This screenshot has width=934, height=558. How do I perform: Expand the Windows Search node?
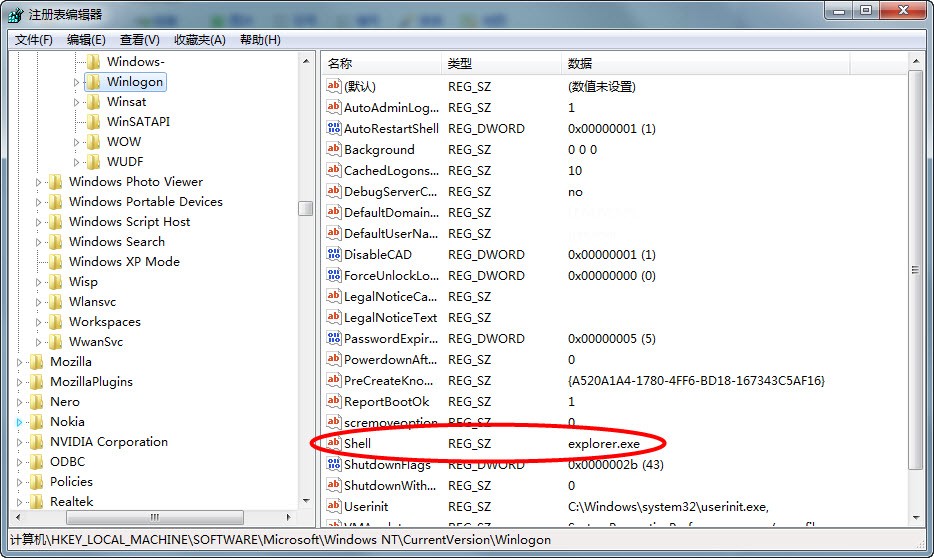point(38,242)
